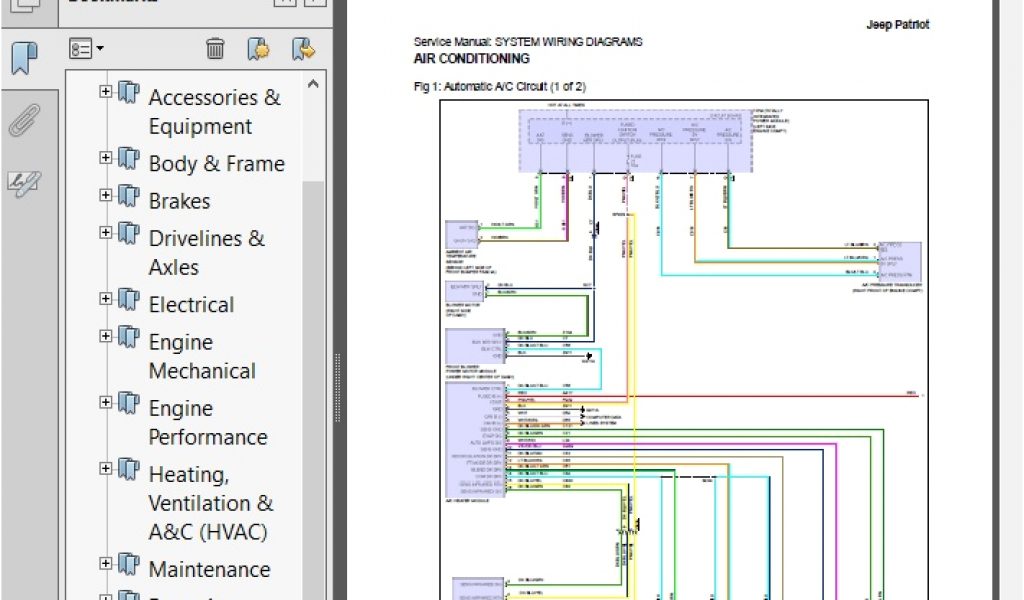The image size is (1024, 600).
Task: Expand the Engine Performance bookmark
Action: click(105, 402)
